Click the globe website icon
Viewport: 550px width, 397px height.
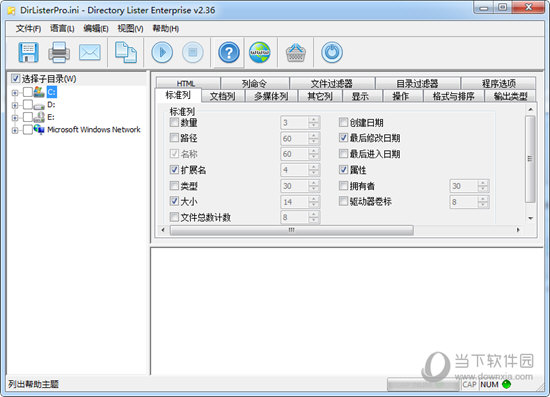(260, 52)
